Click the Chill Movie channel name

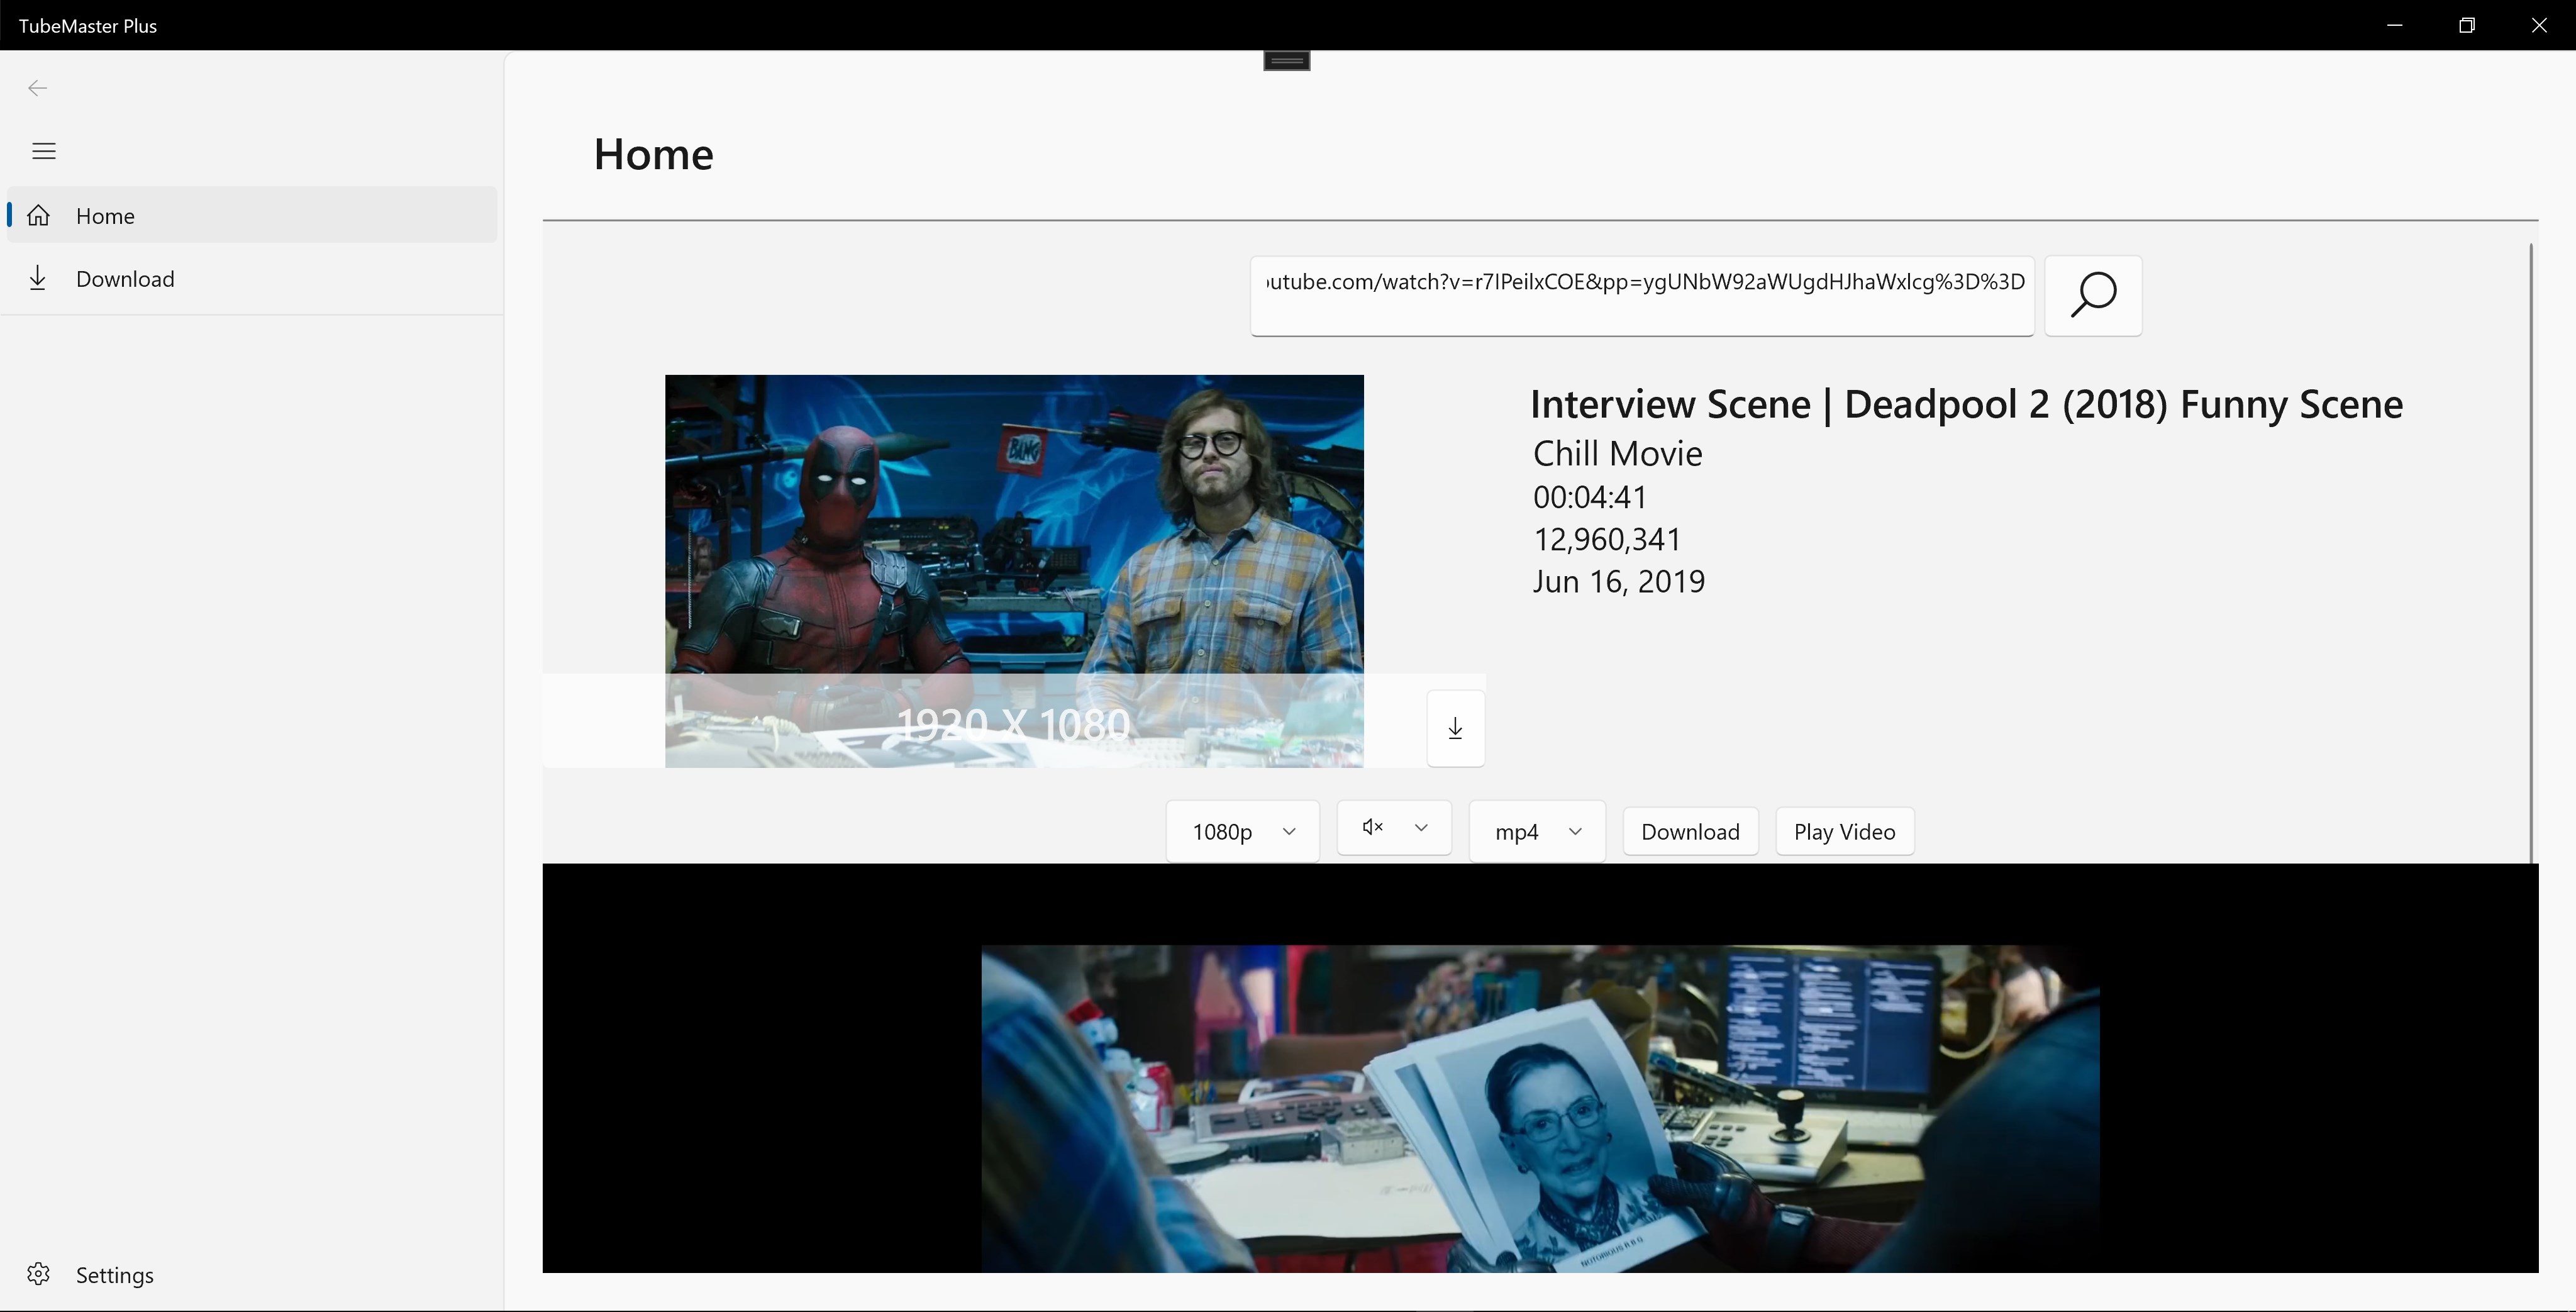point(1617,453)
